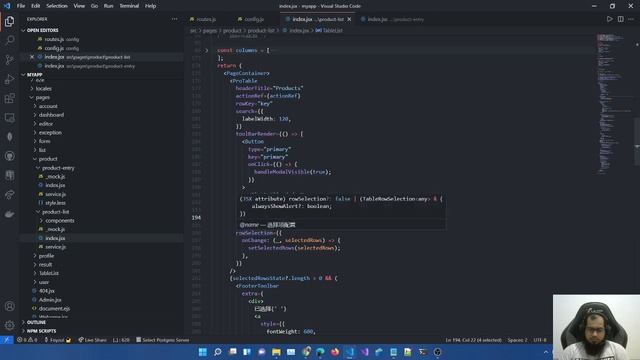The width and height of the screenshot is (640, 360).
Task: Open the Selection menu
Action: (x=57, y=6)
